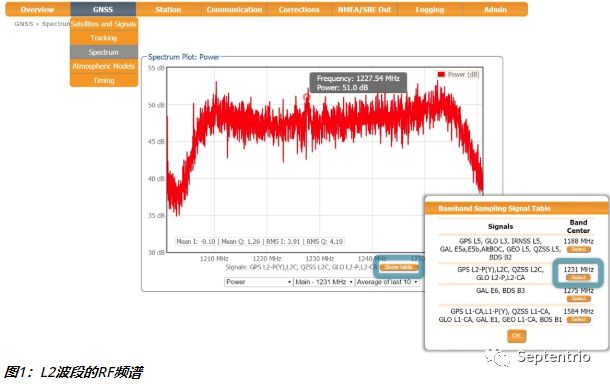Open the Main - 1231 MHz band dropdown
Image resolution: width=610 pixels, height=384 pixels.
pyautogui.click(x=324, y=282)
